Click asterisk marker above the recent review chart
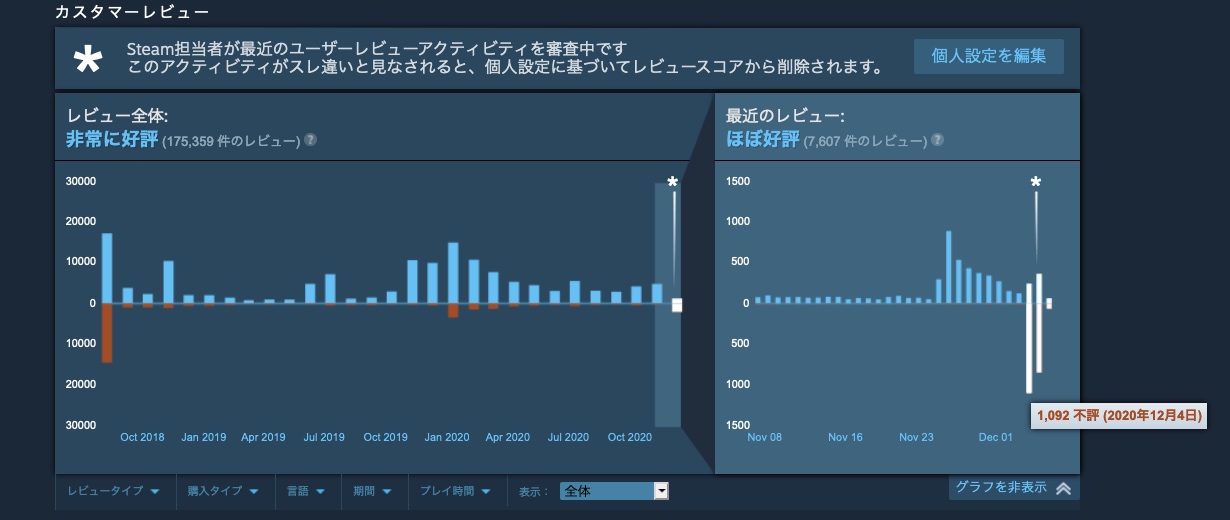 [x=1036, y=183]
